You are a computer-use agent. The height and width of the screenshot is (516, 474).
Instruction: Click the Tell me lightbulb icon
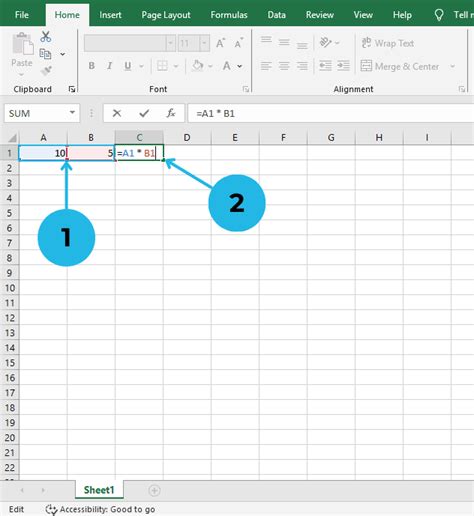coord(439,15)
